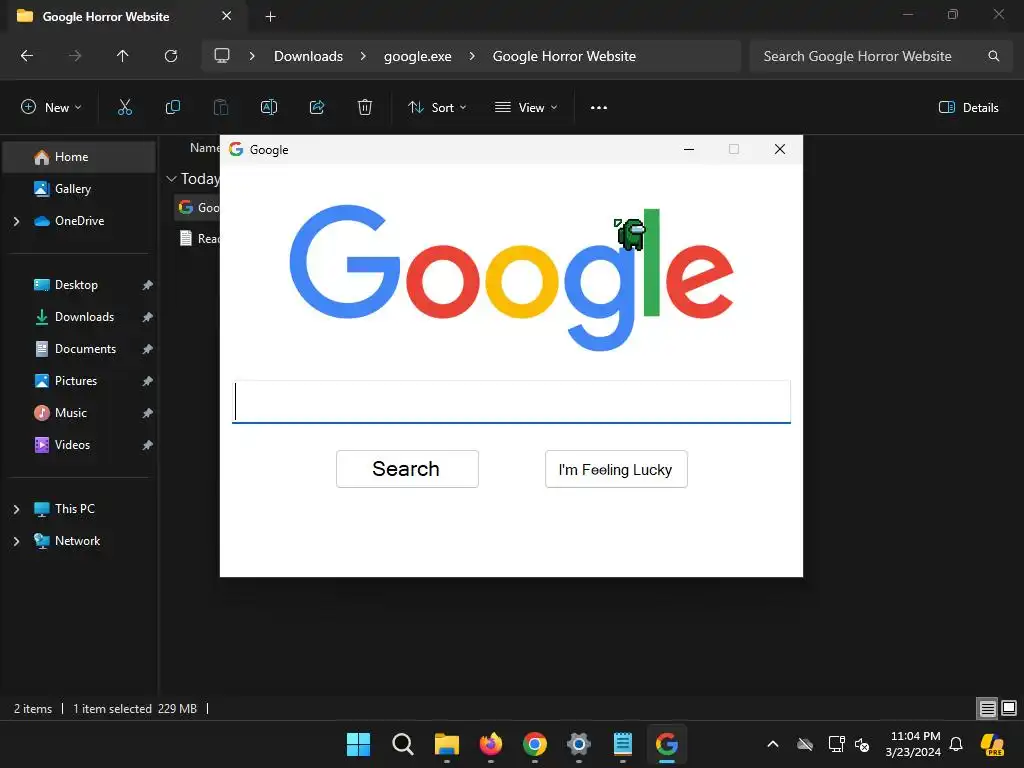Image resolution: width=1024 pixels, height=768 pixels.
Task: Toggle the Details pane button
Action: click(968, 108)
